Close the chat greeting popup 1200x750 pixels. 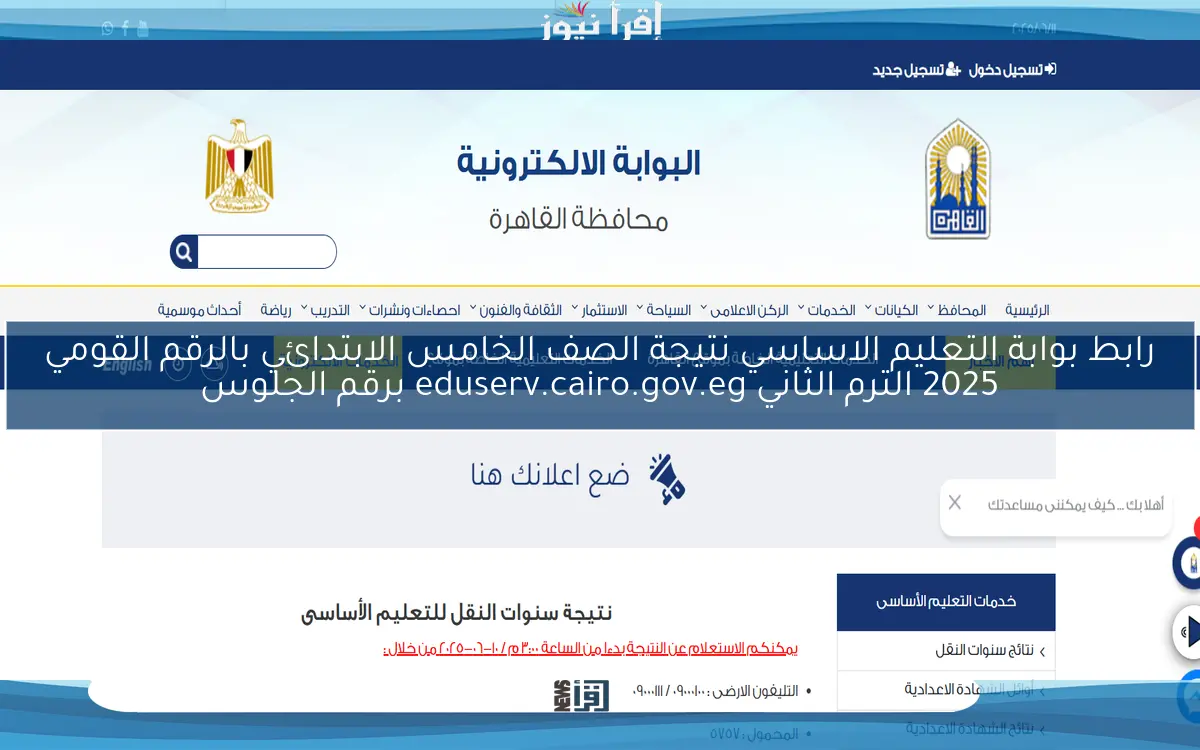pos(955,502)
